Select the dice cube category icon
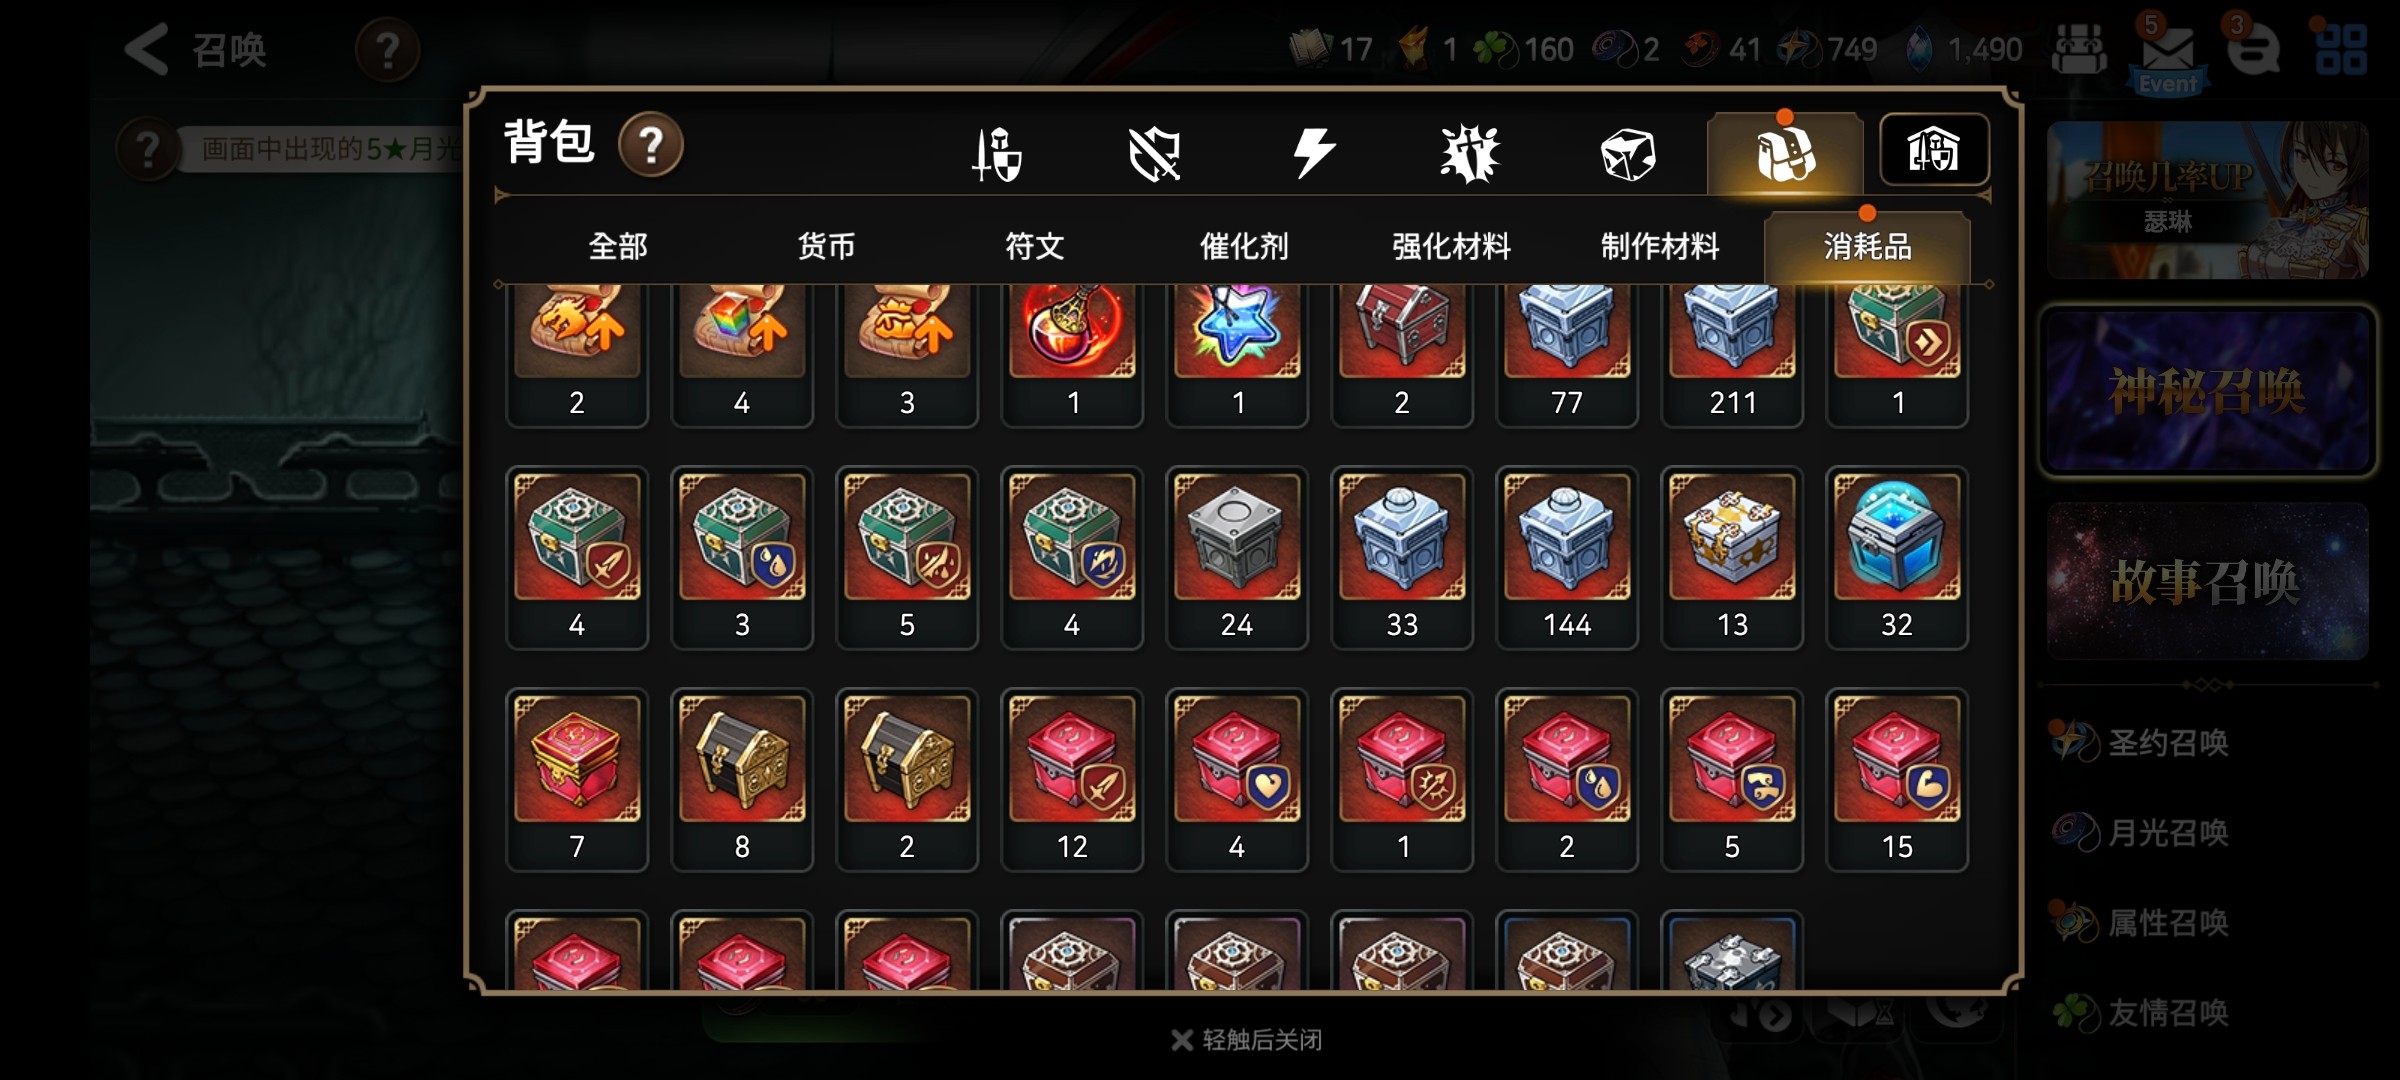Screen dimensions: 2400x1080 tap(1627, 155)
